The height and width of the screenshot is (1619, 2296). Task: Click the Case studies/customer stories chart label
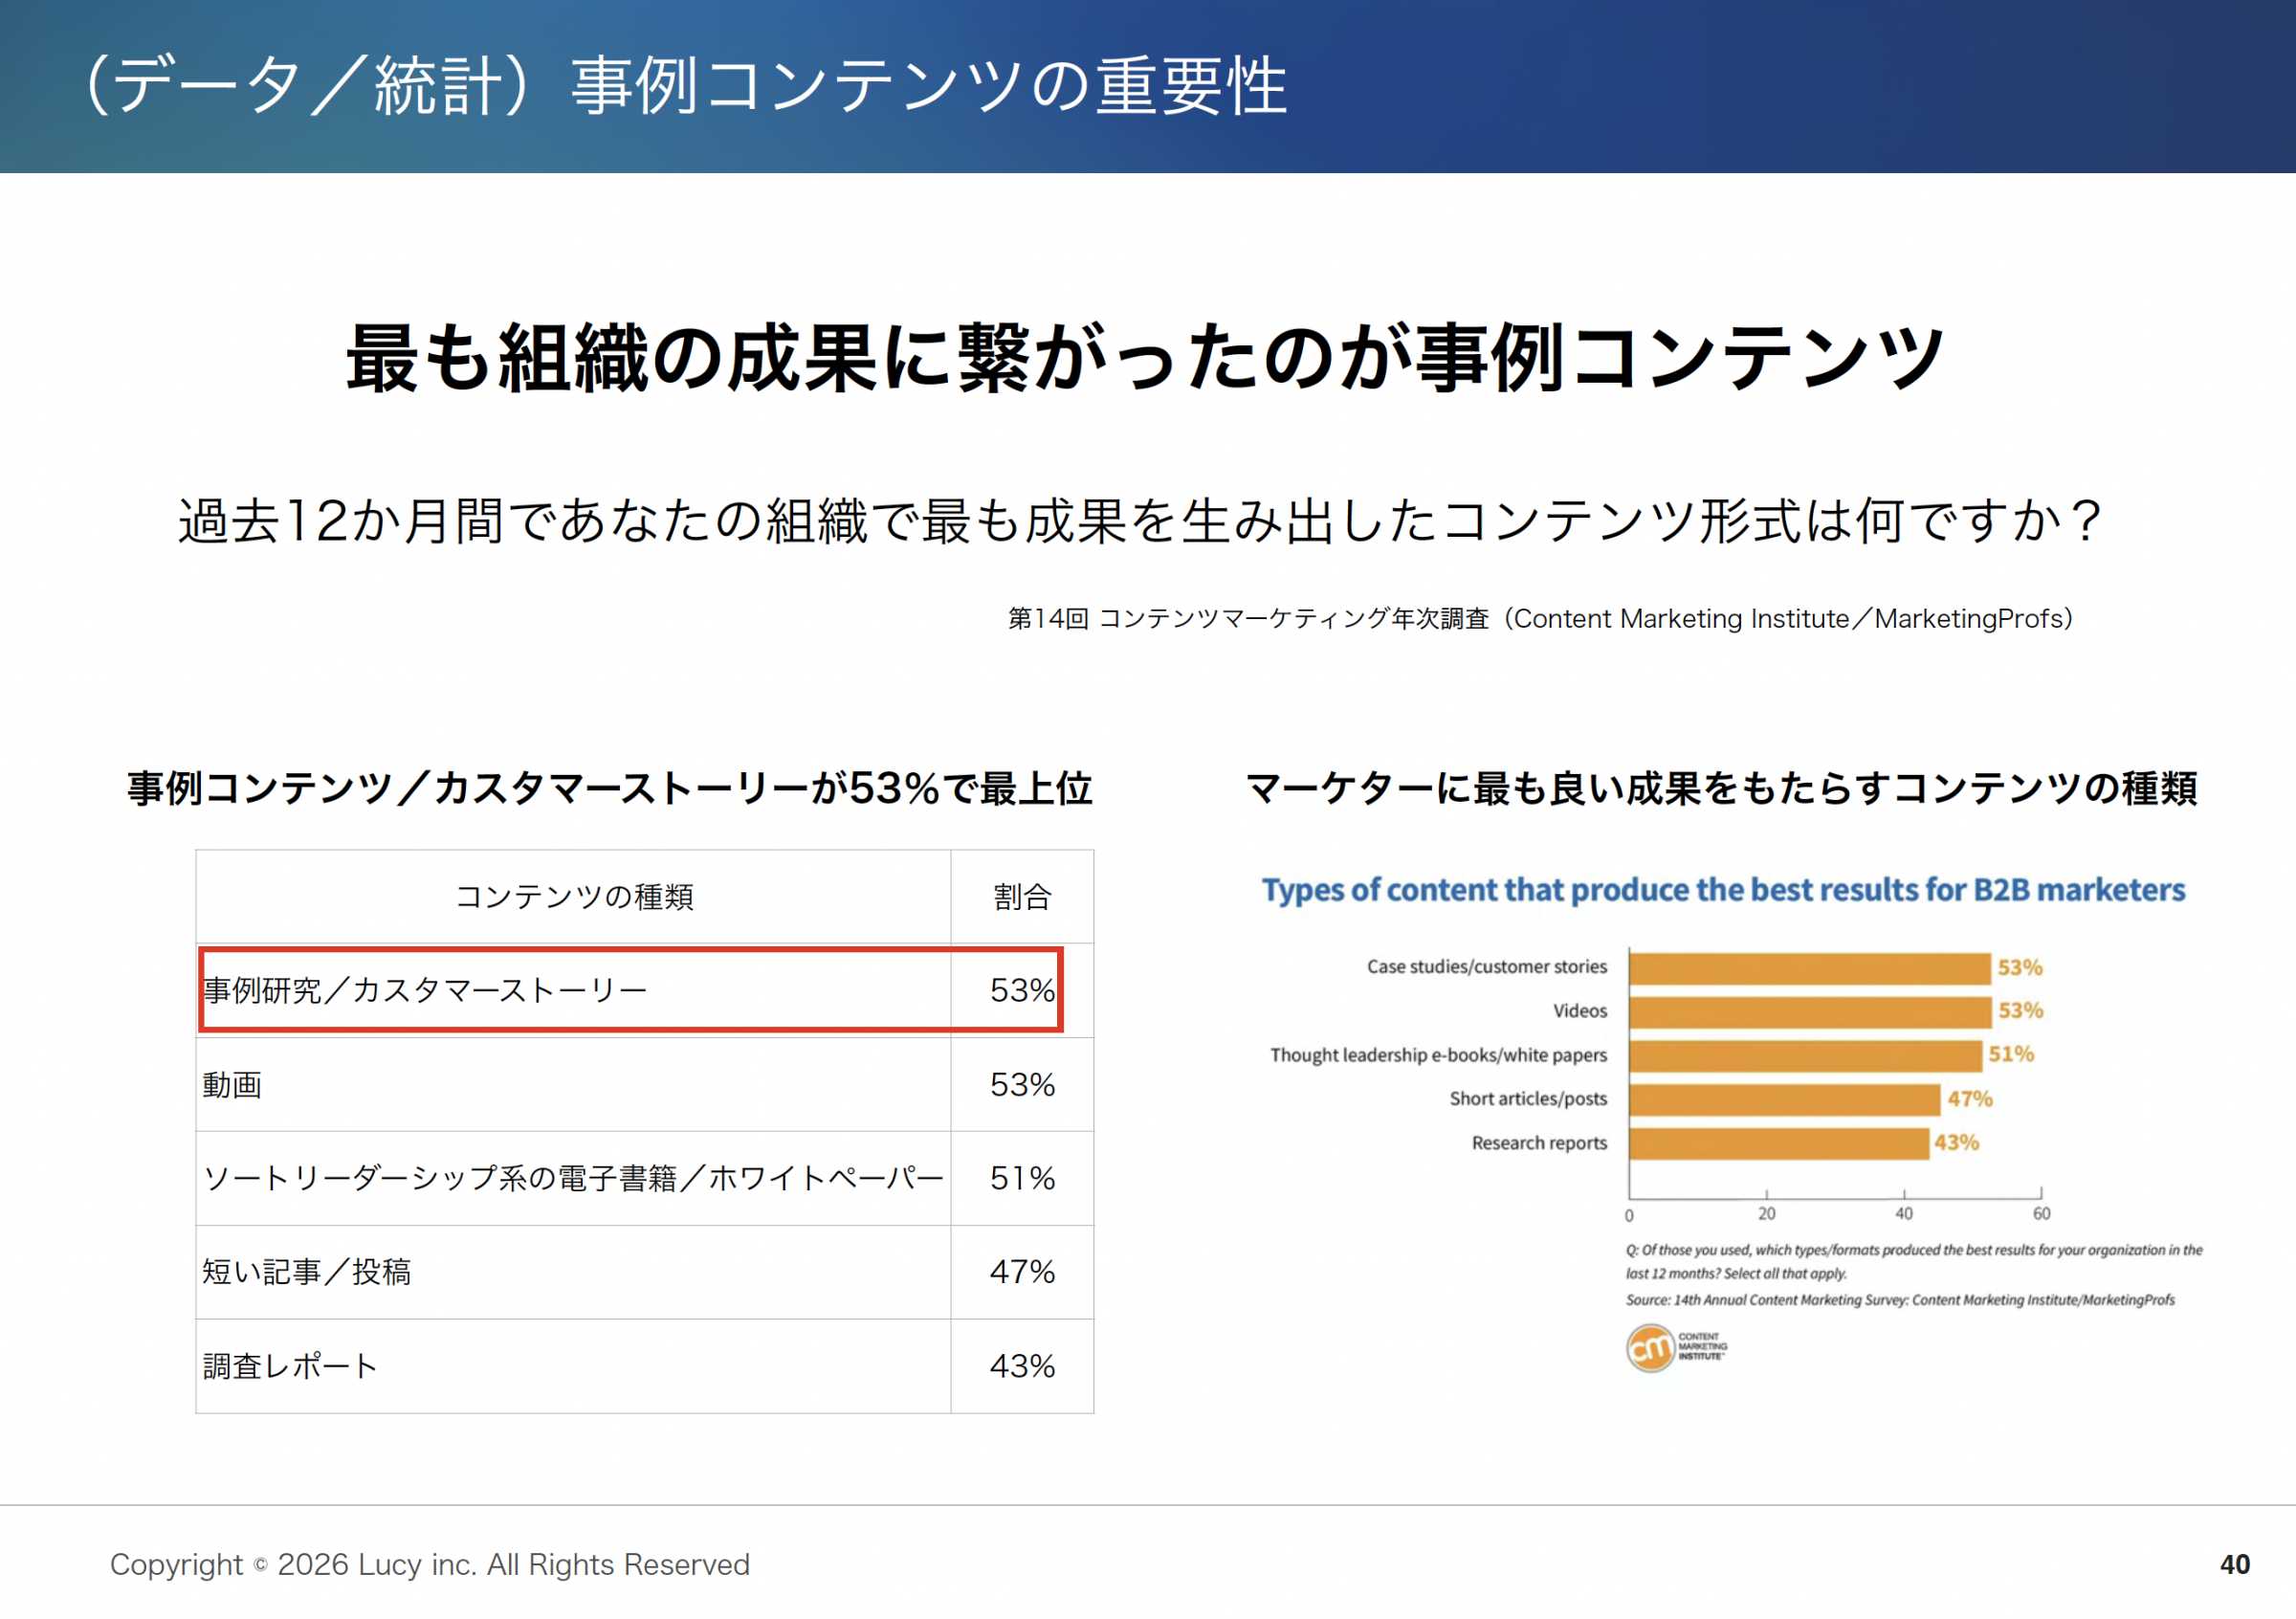pyautogui.click(x=1487, y=967)
